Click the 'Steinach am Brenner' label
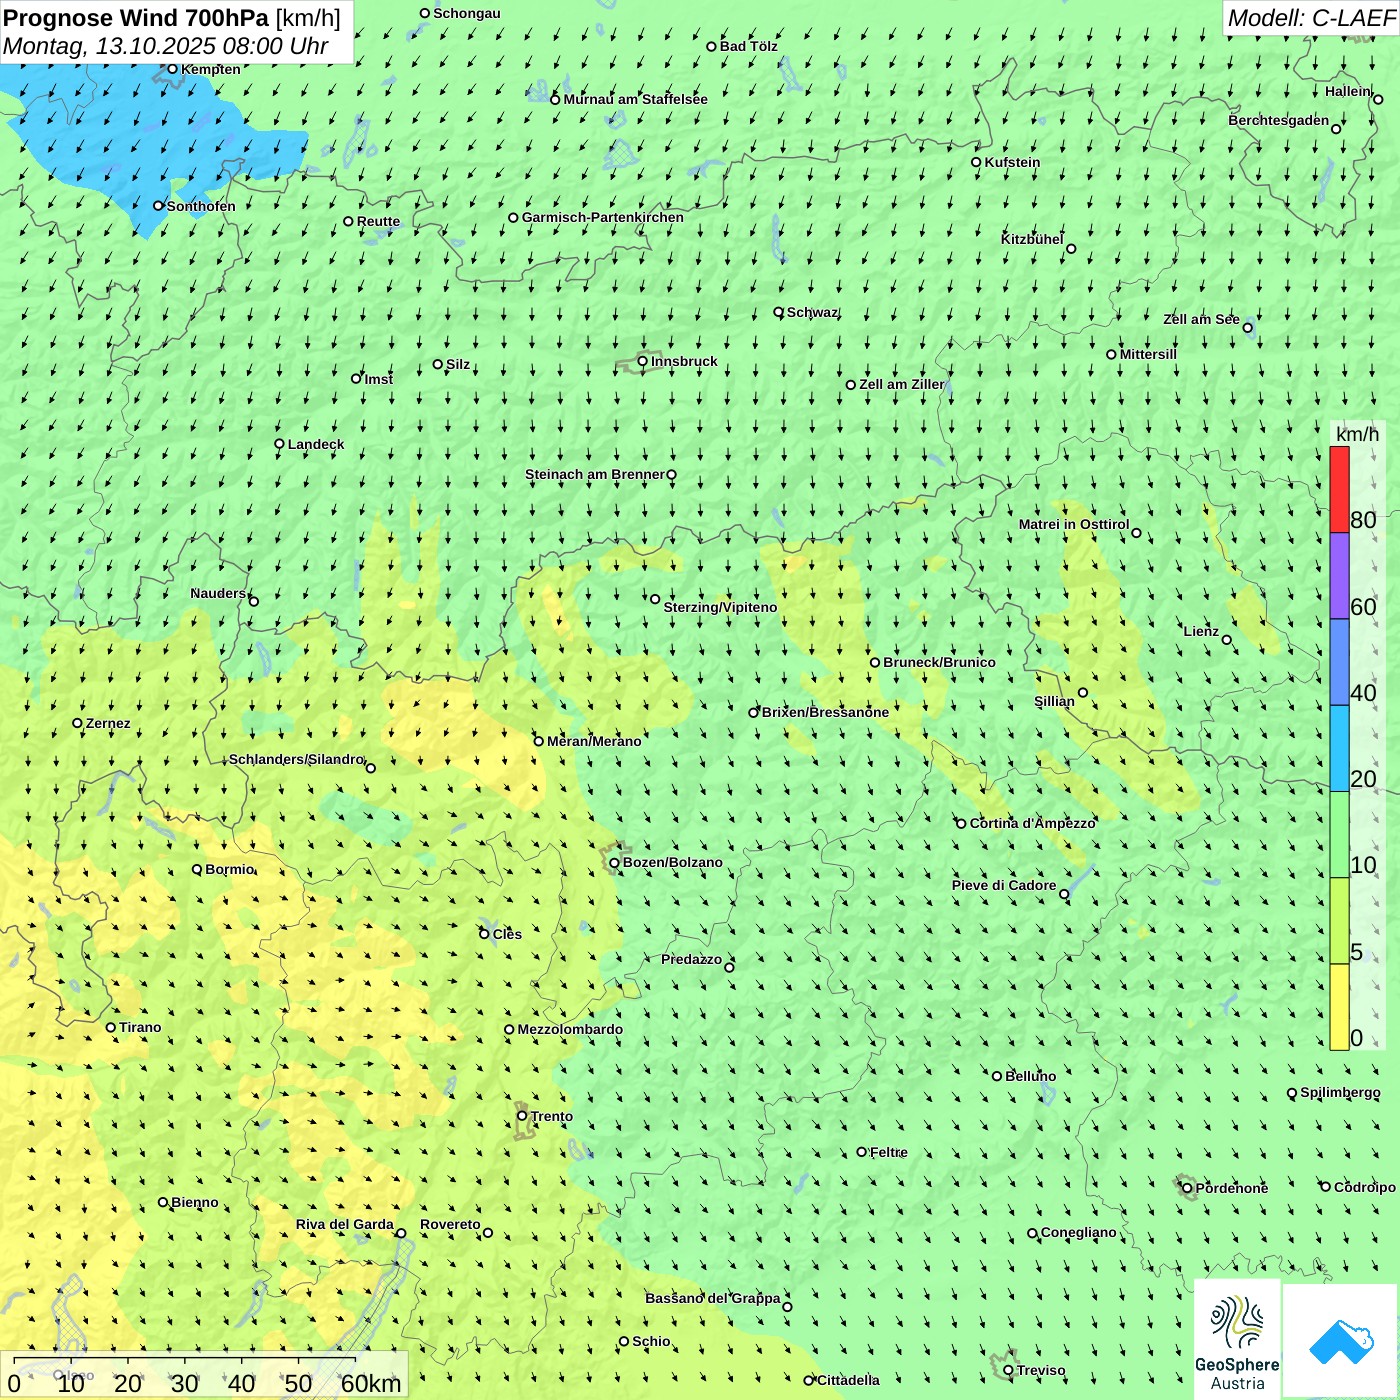The image size is (1400, 1400). coord(595,474)
